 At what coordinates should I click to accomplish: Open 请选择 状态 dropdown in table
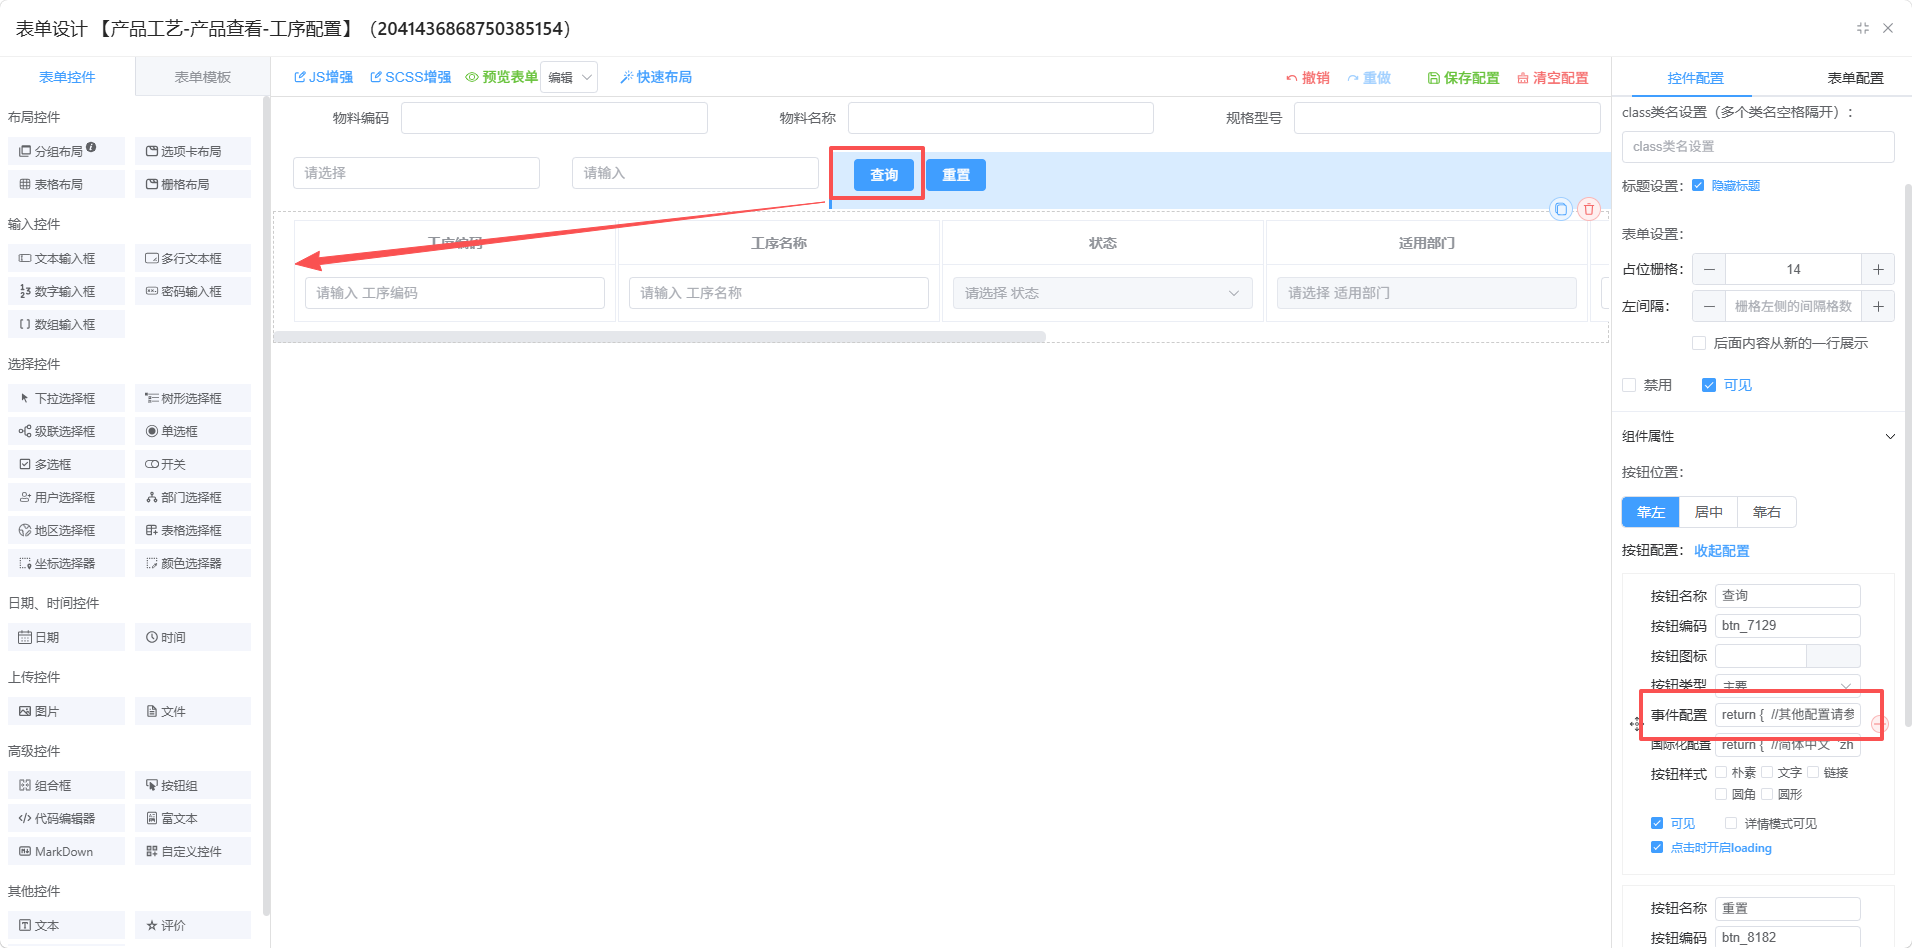(x=1102, y=293)
